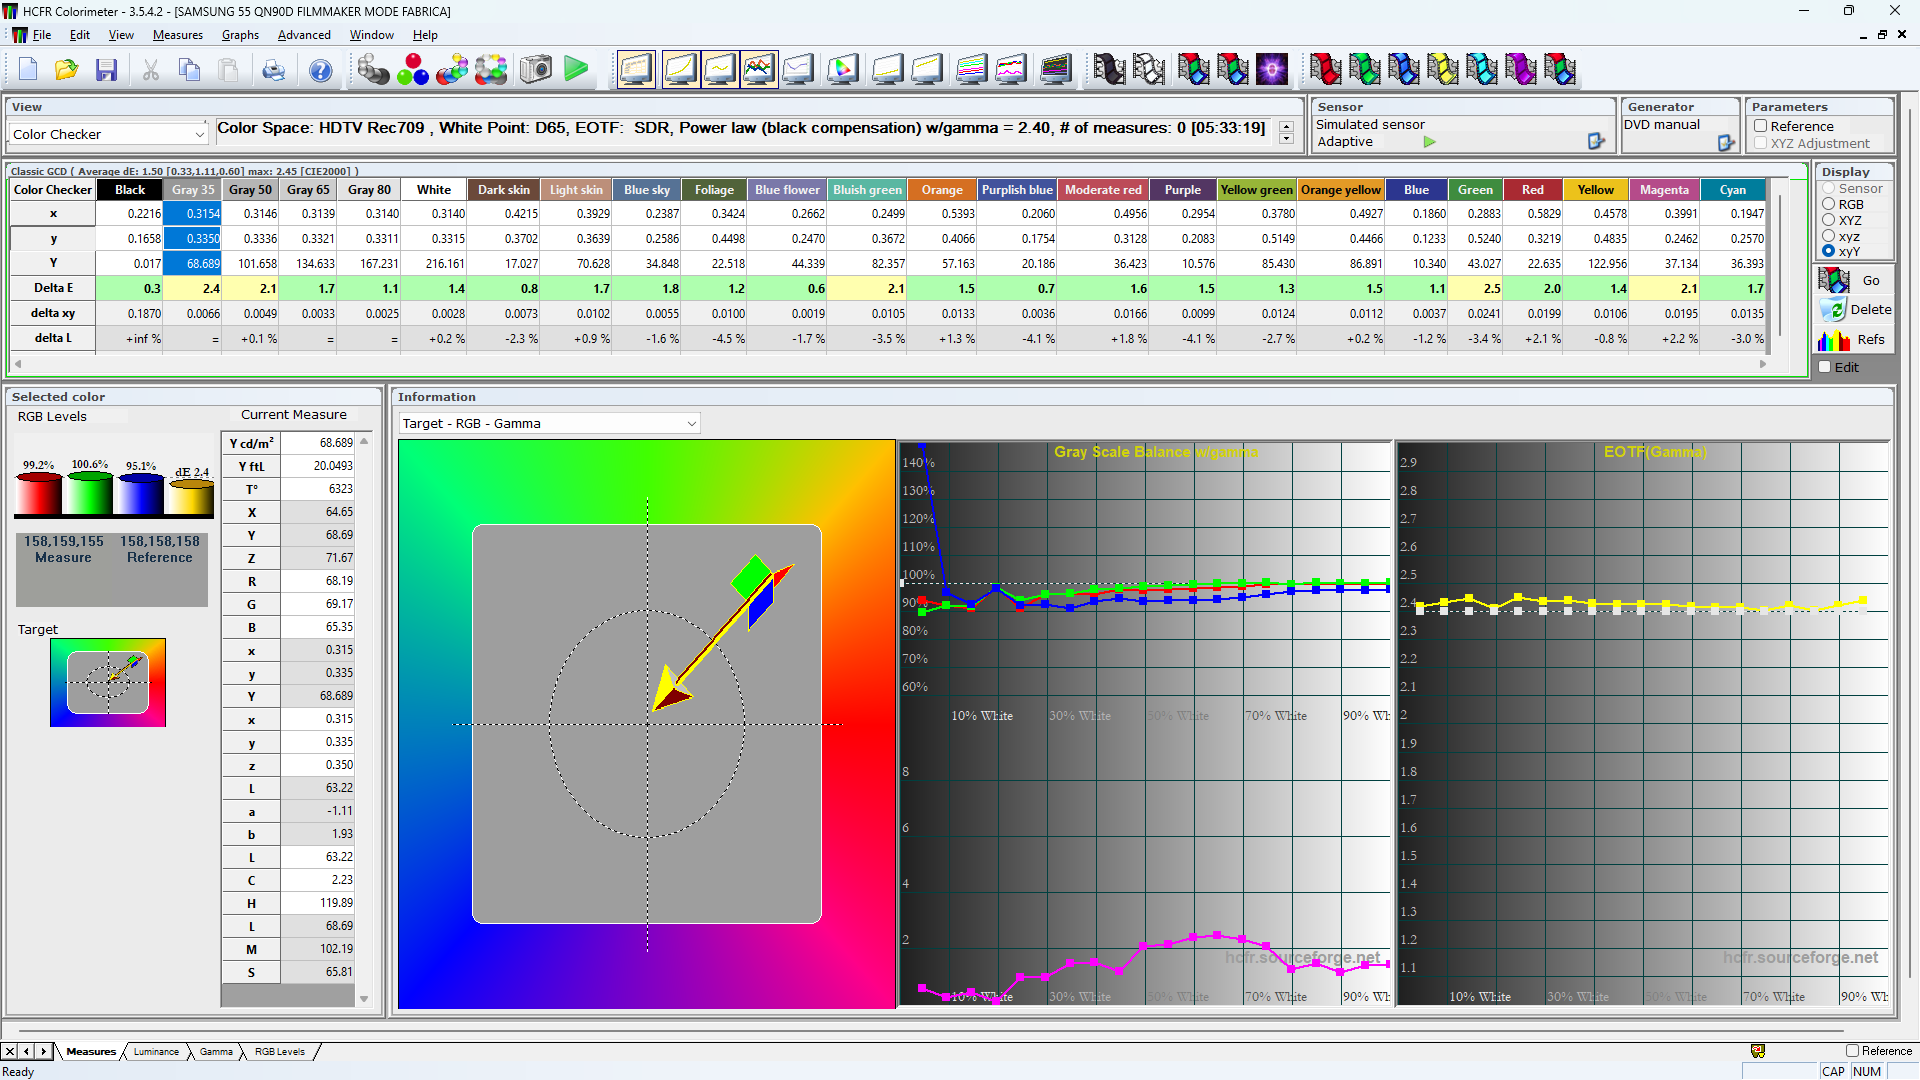The width and height of the screenshot is (1920, 1080).
Task: Switch to the Luminance tab
Action: tap(156, 1051)
